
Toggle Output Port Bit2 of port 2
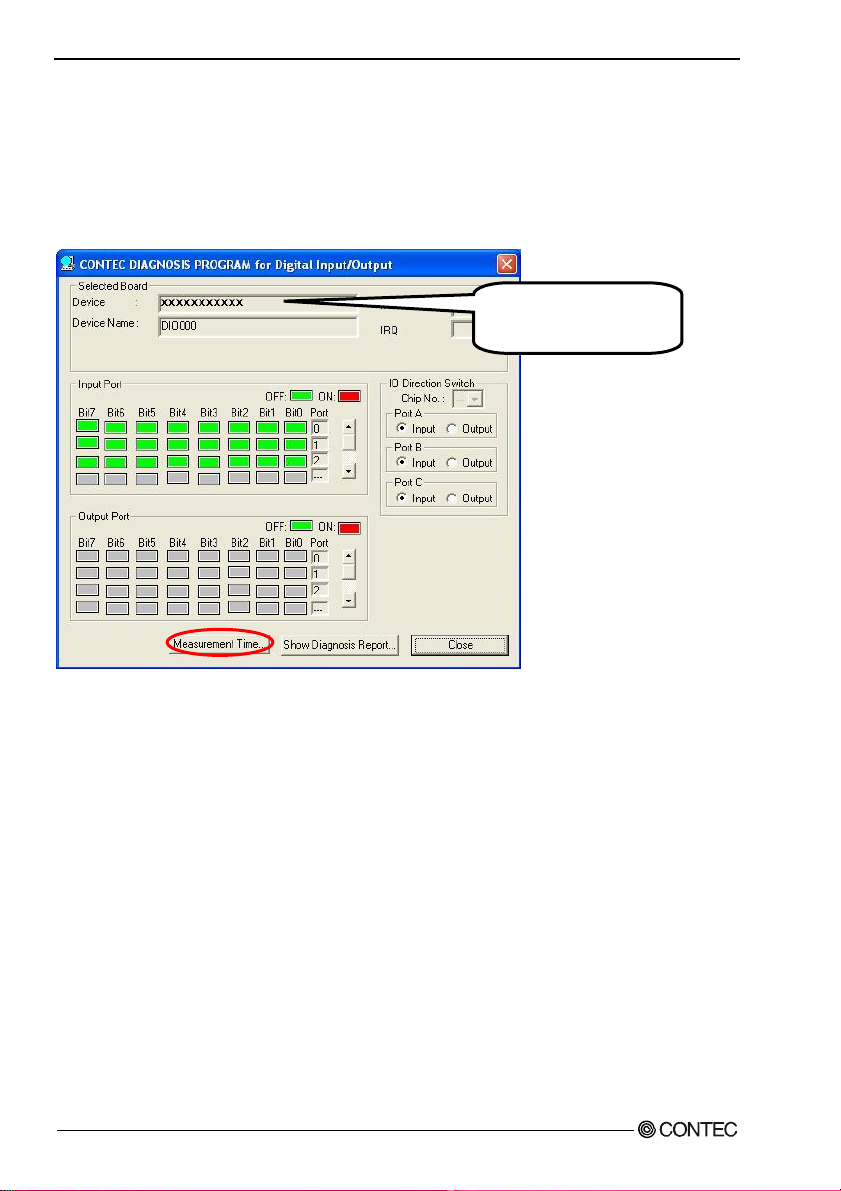point(239,589)
